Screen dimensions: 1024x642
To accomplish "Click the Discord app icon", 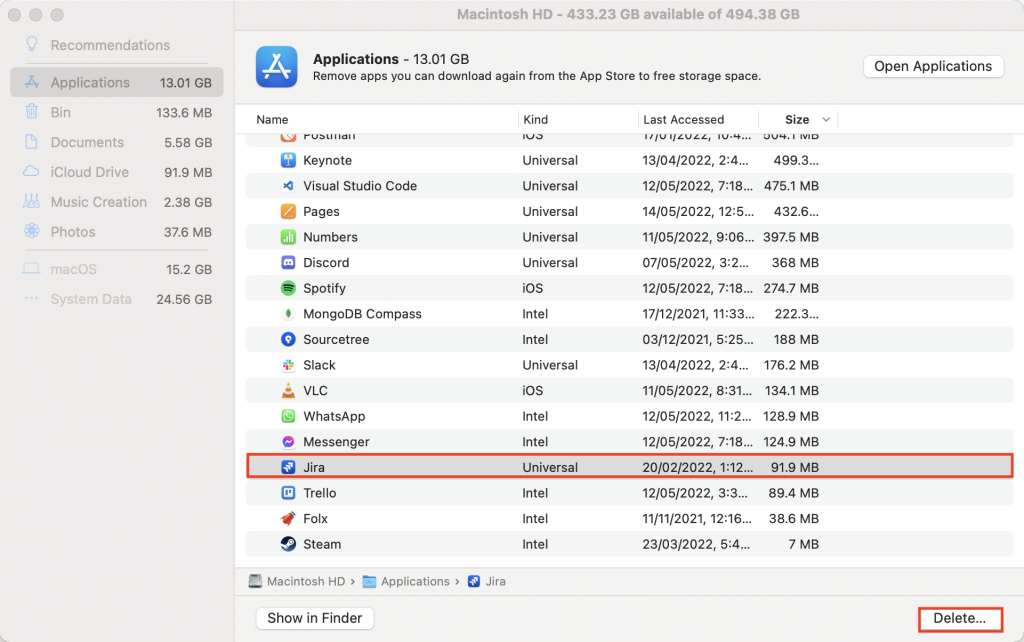I will click(288, 263).
